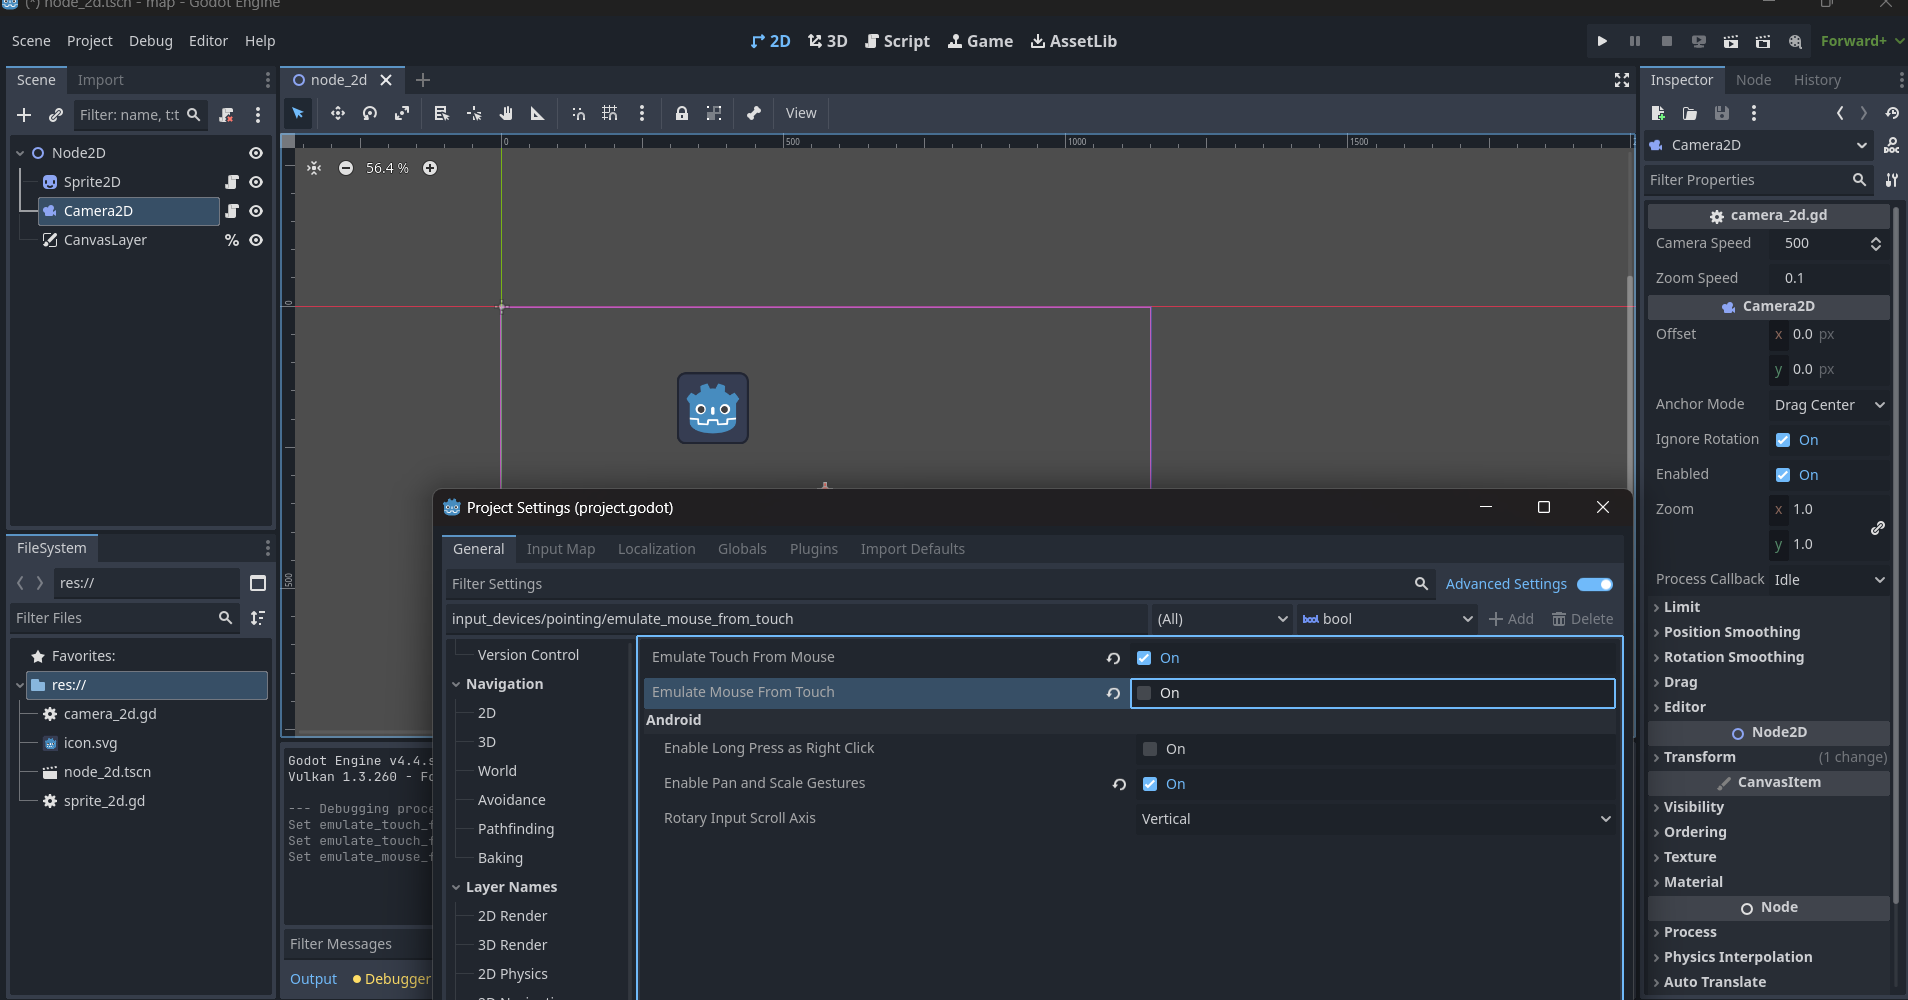Add a new child node

coord(24,115)
